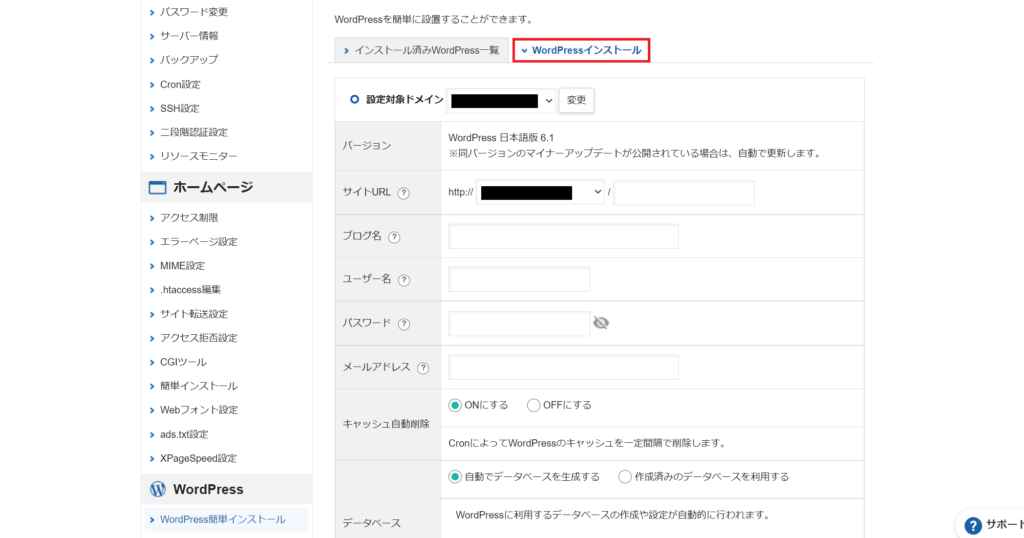Click the 変更 button
Image resolution: width=1024 pixels, height=538 pixels.
(576, 101)
